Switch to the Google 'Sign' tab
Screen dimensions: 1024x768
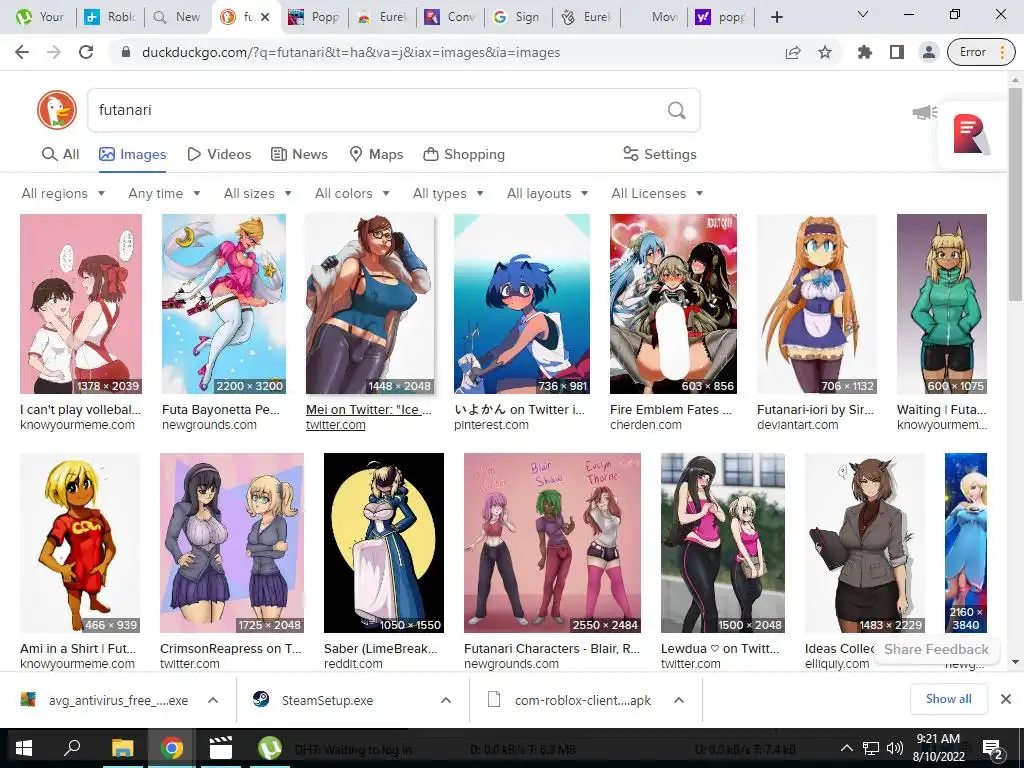coord(517,17)
